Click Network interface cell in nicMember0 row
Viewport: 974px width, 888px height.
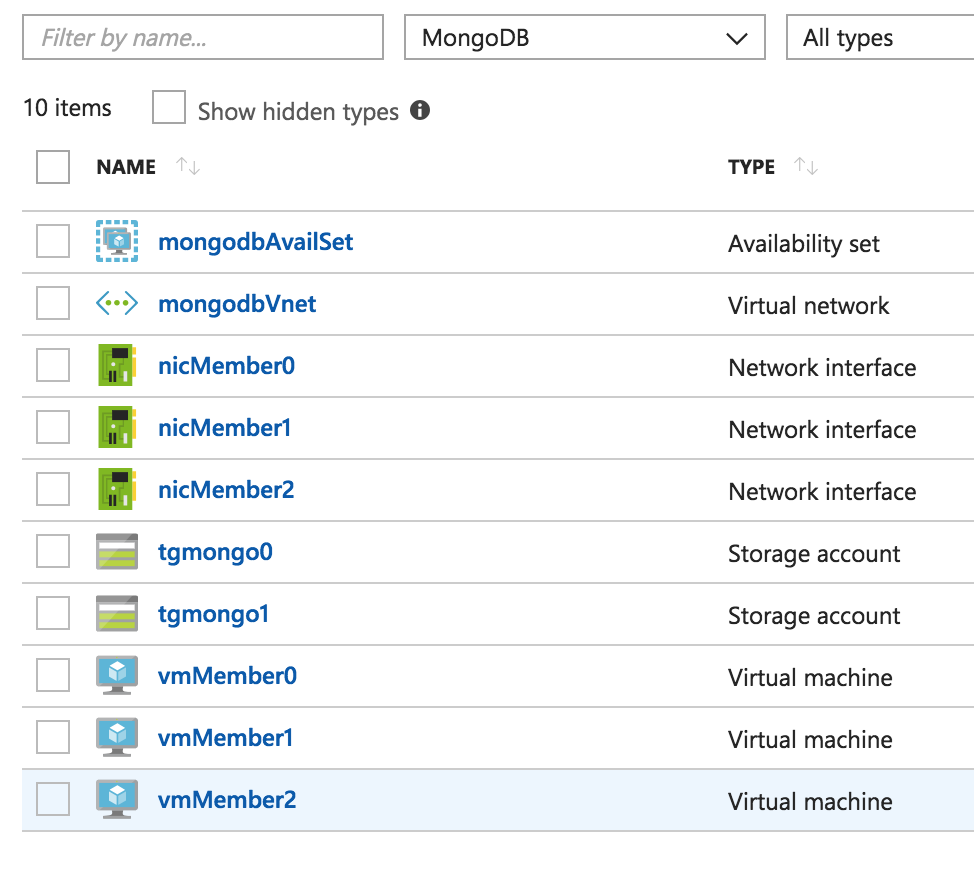coord(822,368)
